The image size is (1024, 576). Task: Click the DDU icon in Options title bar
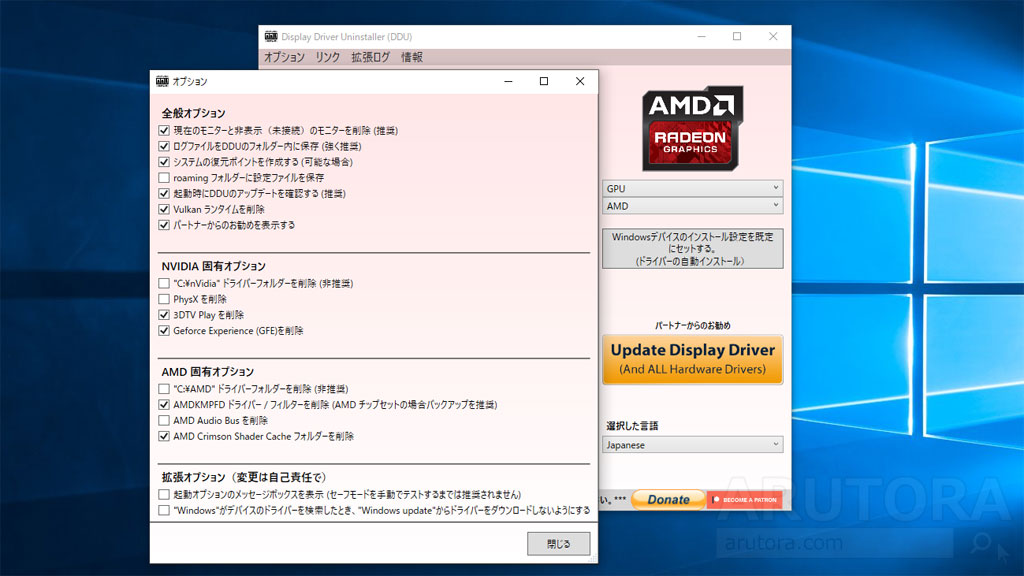[162, 81]
